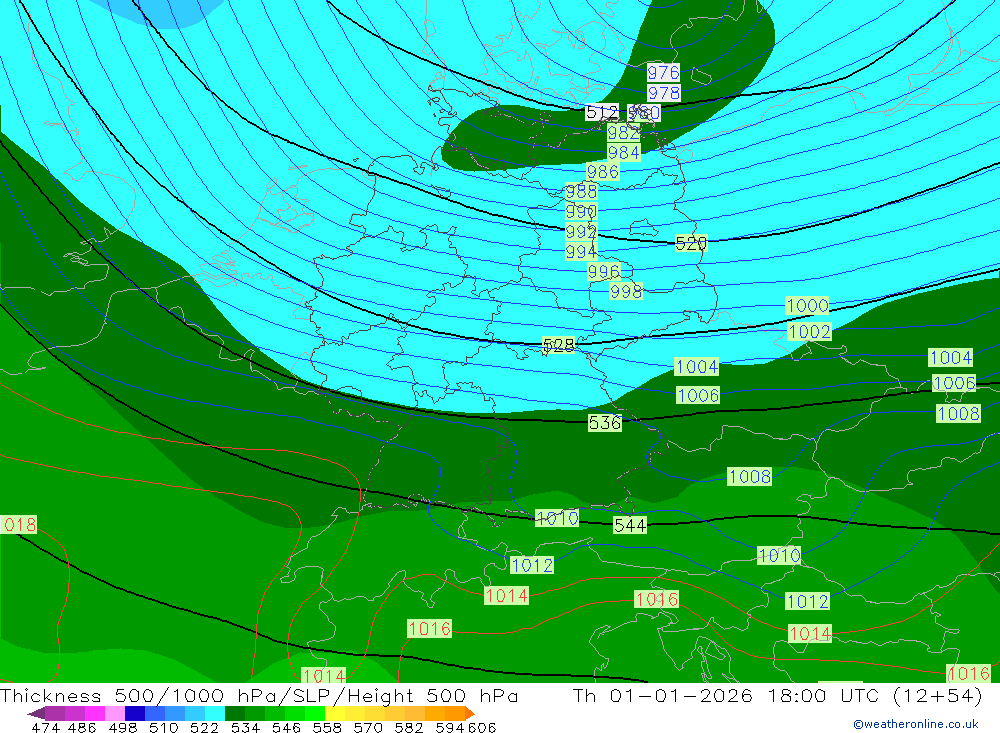Viewport: 1000px width, 733px height.
Task: Click the 546 legend value
Action: 286,727
